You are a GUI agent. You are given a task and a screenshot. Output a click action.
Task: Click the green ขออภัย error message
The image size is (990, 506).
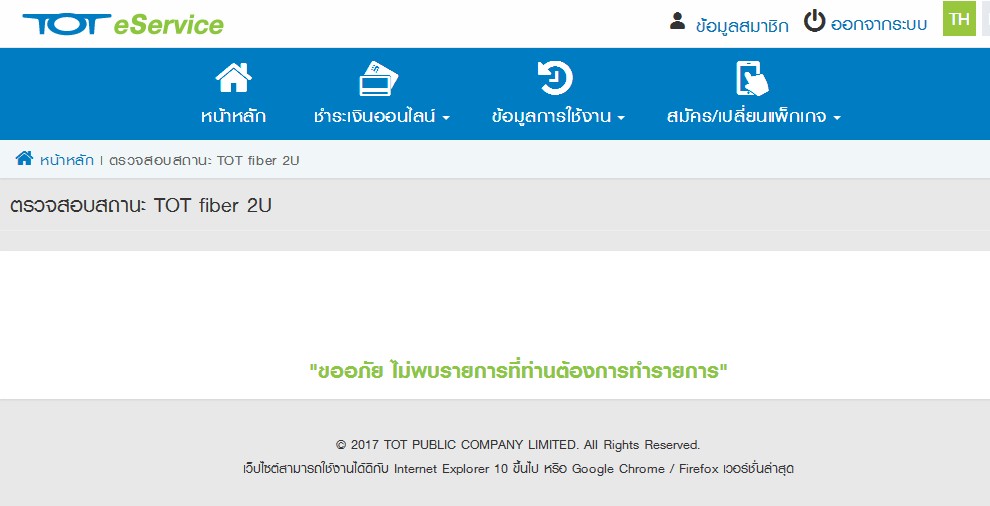(x=518, y=371)
